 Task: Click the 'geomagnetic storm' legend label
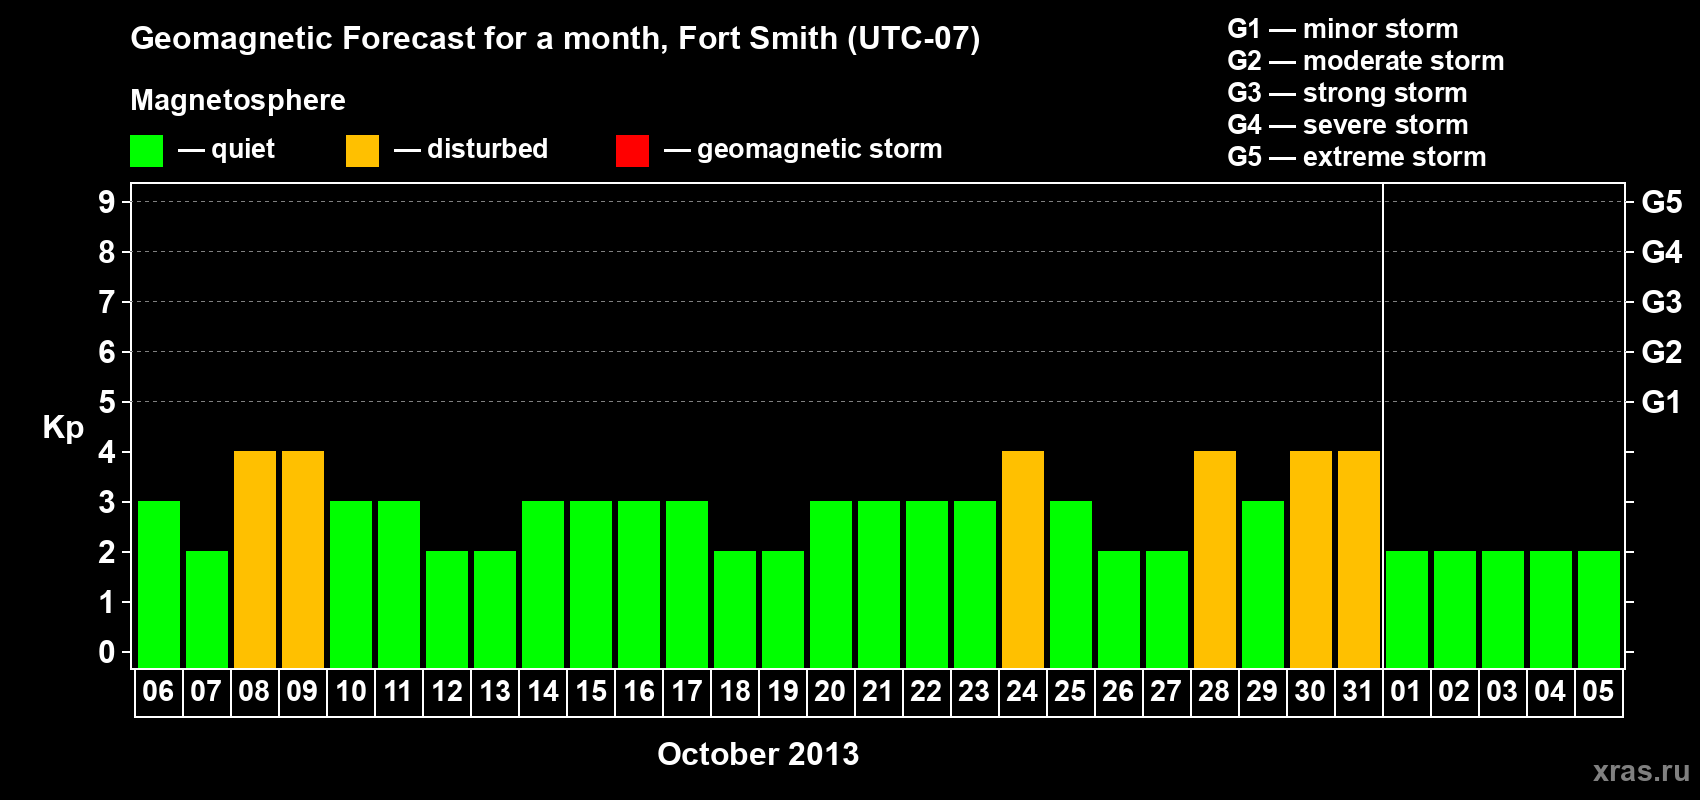pos(820,149)
